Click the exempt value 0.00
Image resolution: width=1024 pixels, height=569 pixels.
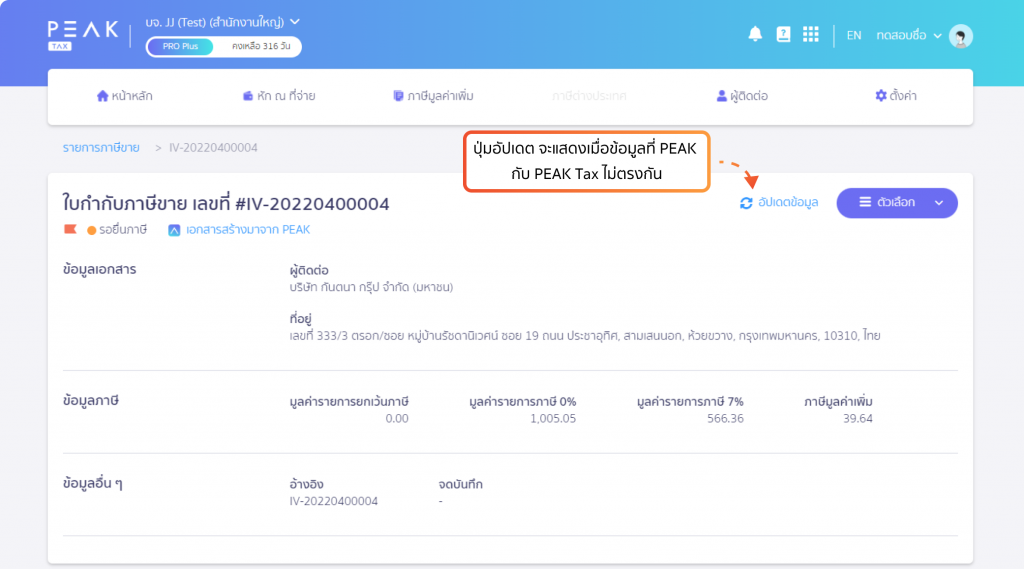pos(396,419)
